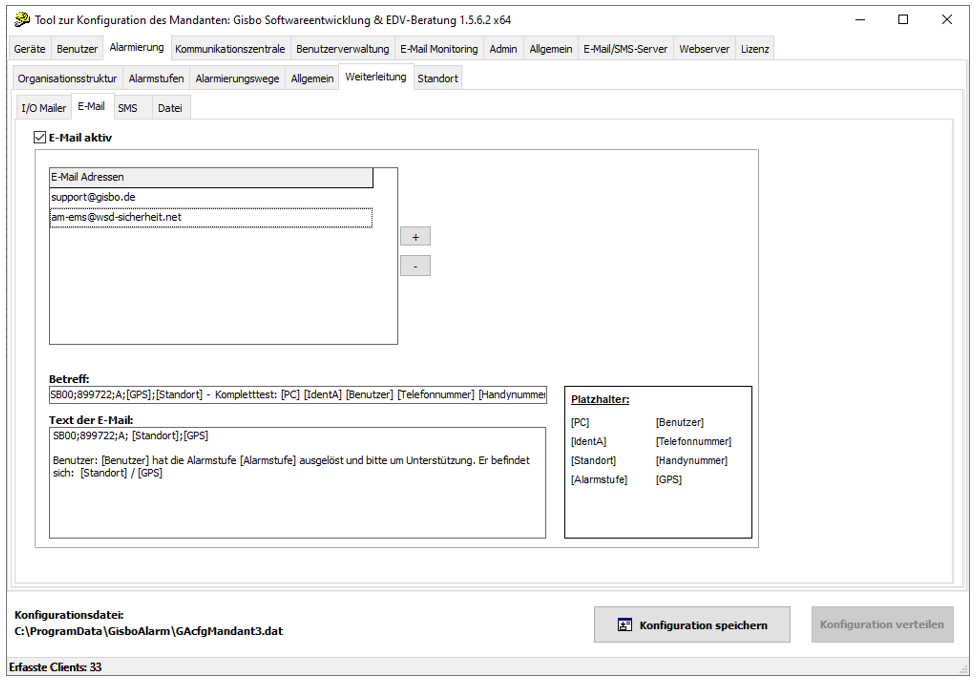Select the Organisationsstruktur sub-tab
Image resolution: width=977 pixels, height=681 pixels.
67,79
